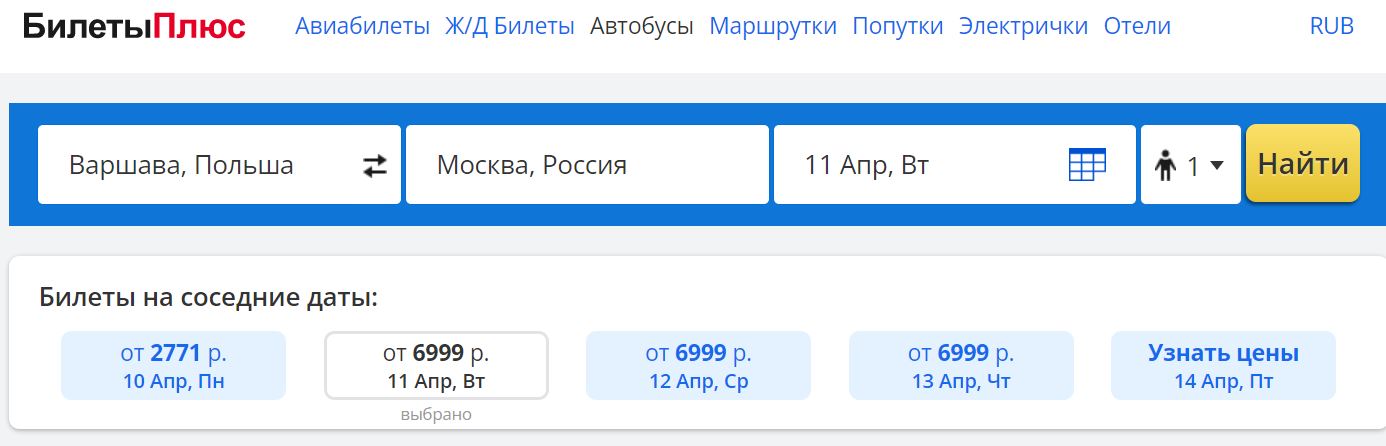The height and width of the screenshot is (446, 1386).
Task: Click the passenger person icon
Action: 1164,166
